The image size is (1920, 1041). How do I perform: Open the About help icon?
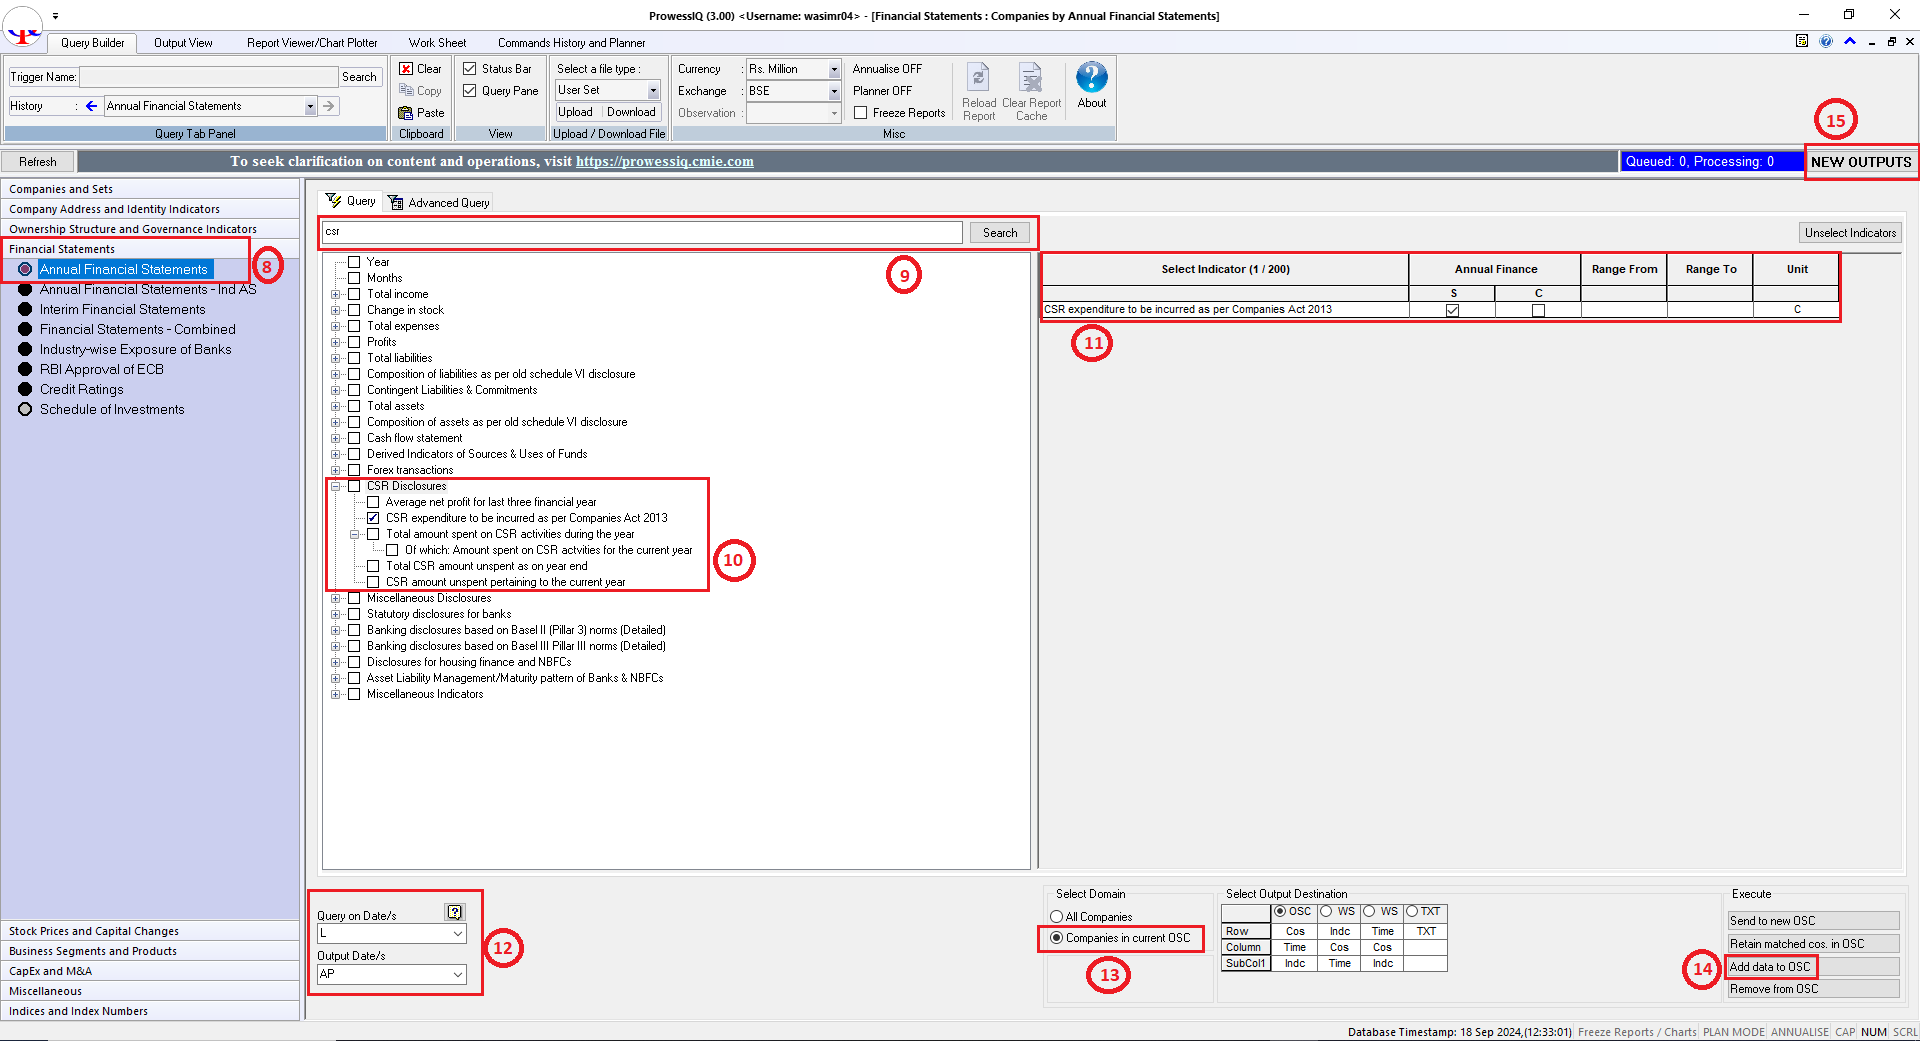[1092, 78]
